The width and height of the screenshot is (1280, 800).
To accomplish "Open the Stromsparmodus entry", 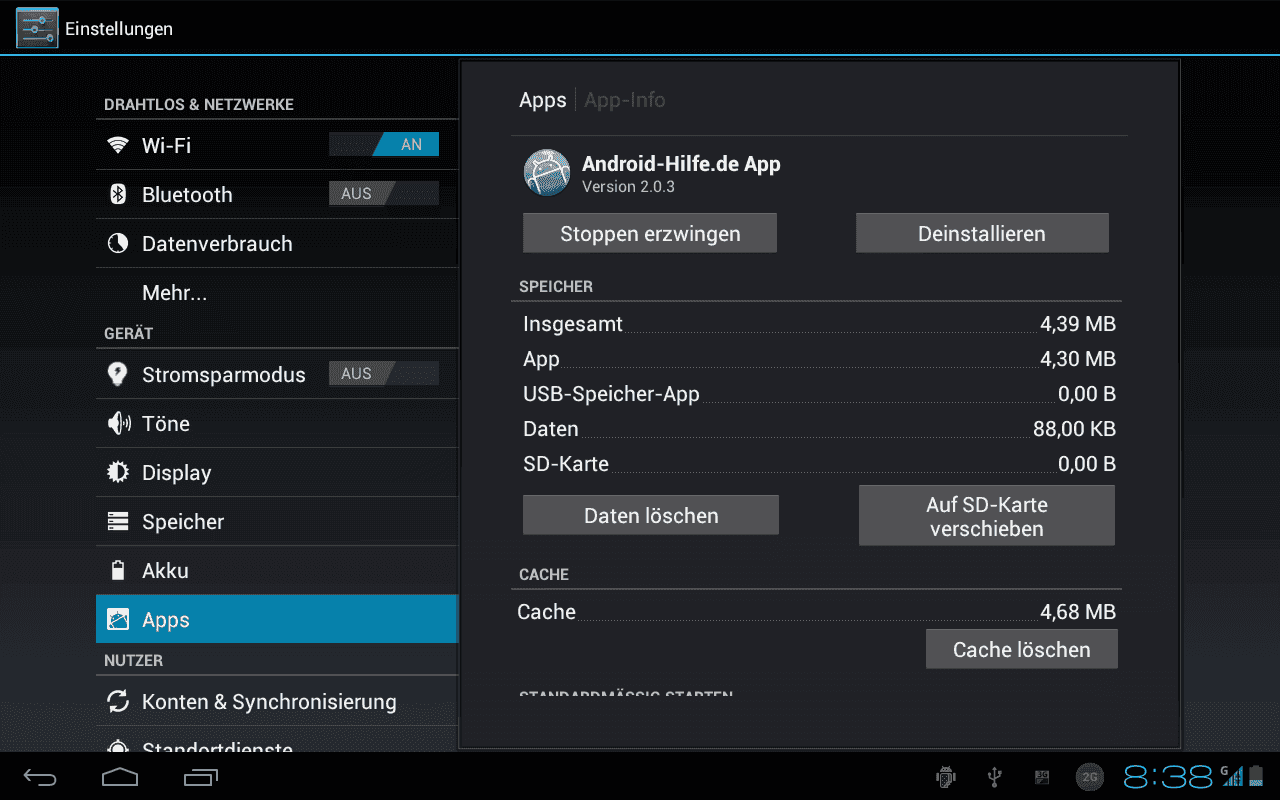I will (277, 374).
